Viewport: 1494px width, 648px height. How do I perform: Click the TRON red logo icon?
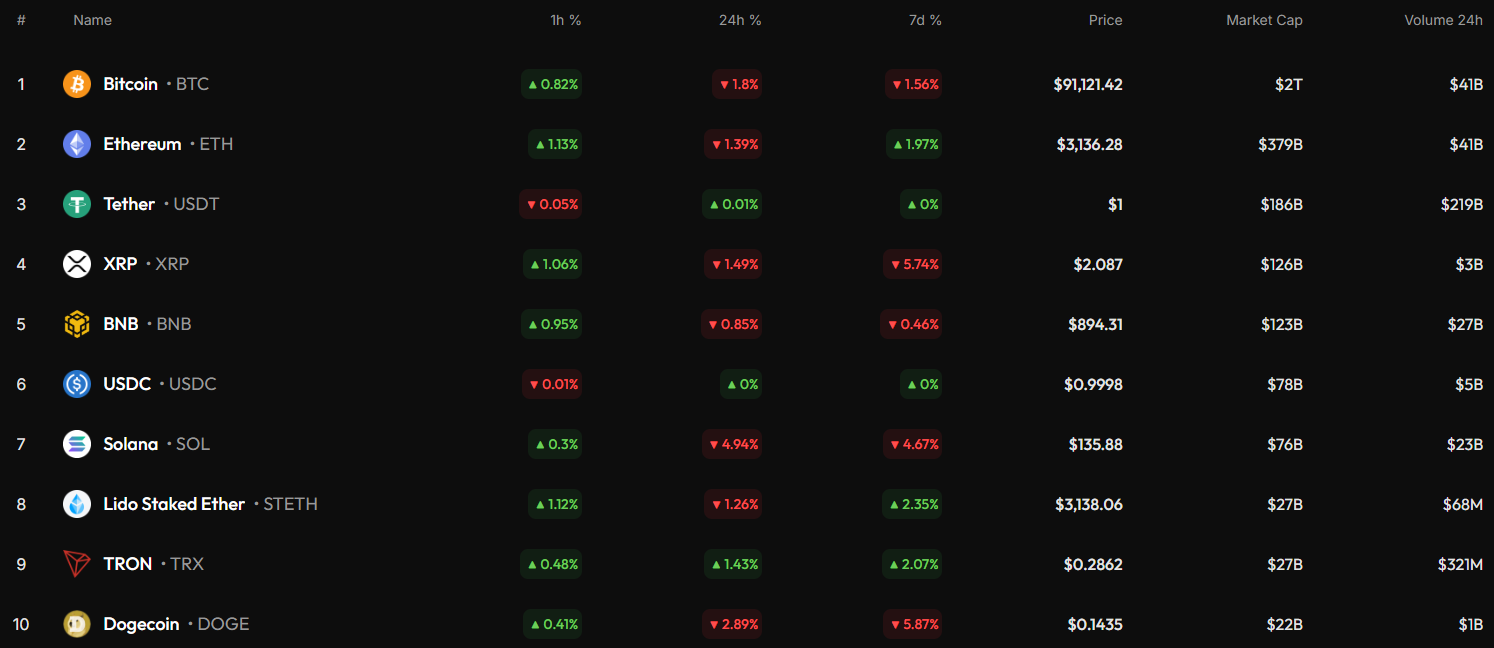point(77,564)
